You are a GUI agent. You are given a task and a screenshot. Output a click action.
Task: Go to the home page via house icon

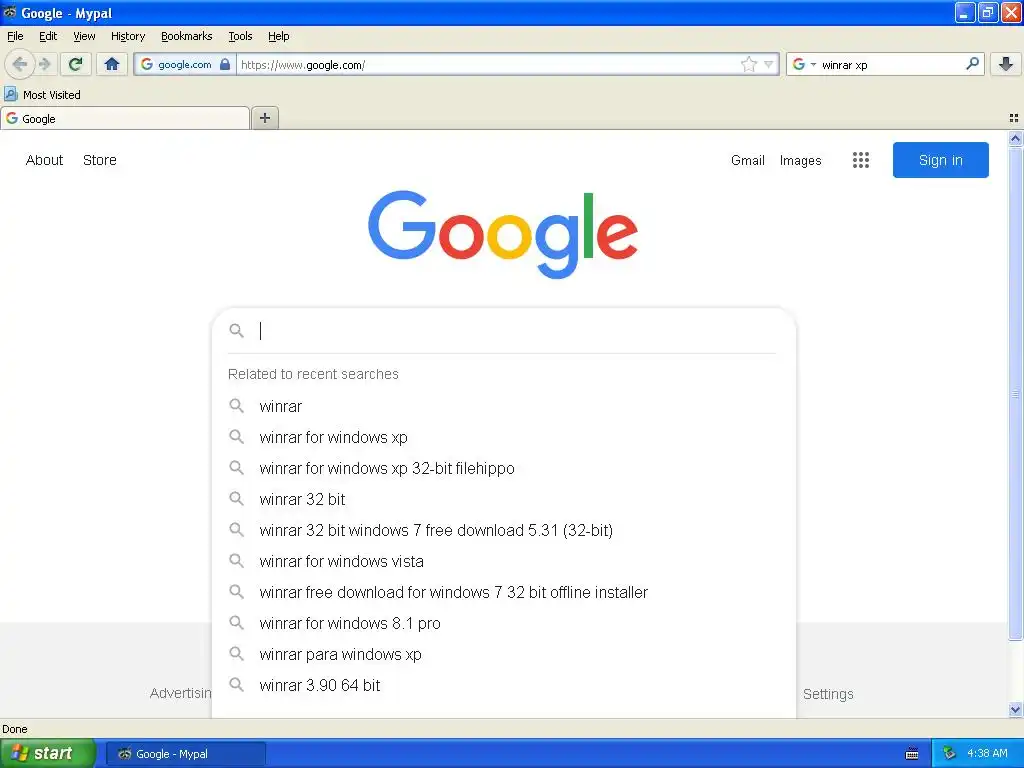[112, 64]
